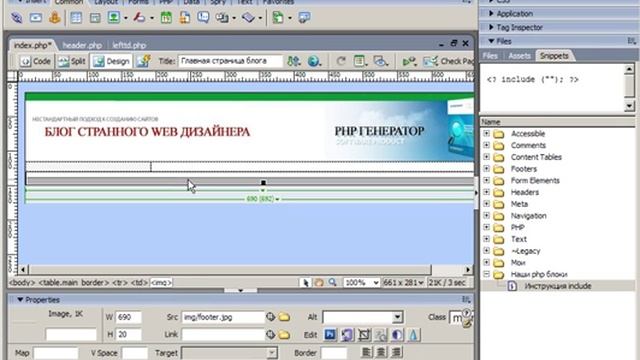
Task: Click the Validate Markup icon
Action: pyautogui.click(x=409, y=61)
